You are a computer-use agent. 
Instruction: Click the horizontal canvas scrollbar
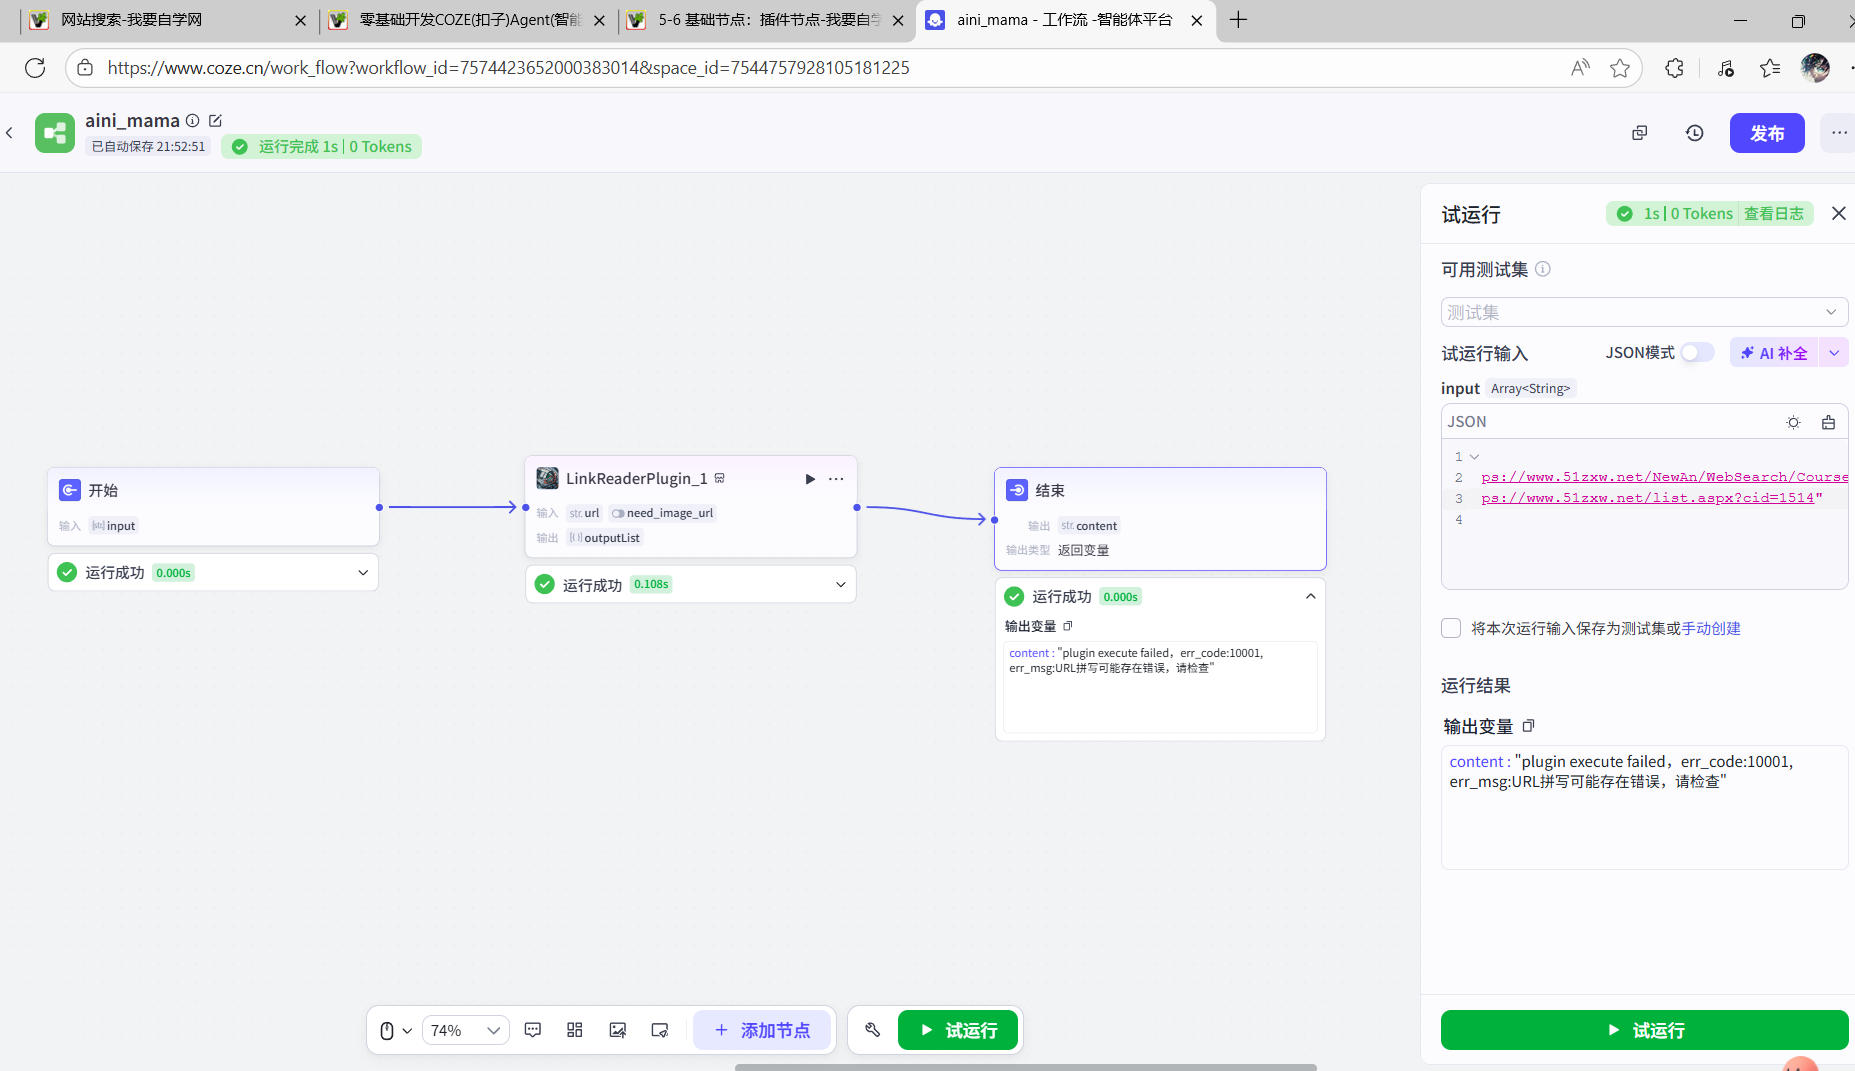(x=1025, y=1067)
